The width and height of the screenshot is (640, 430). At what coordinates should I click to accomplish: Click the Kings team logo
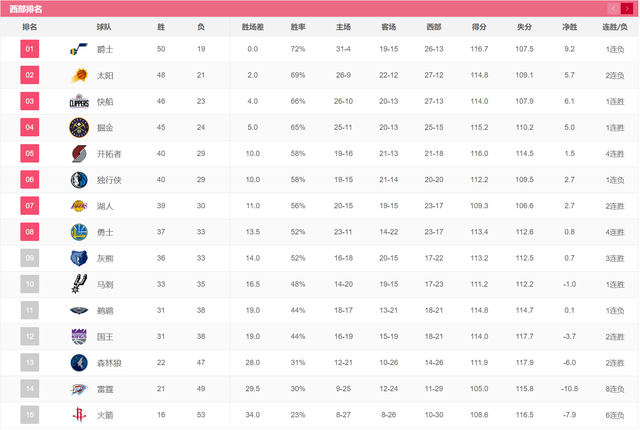pos(79,337)
